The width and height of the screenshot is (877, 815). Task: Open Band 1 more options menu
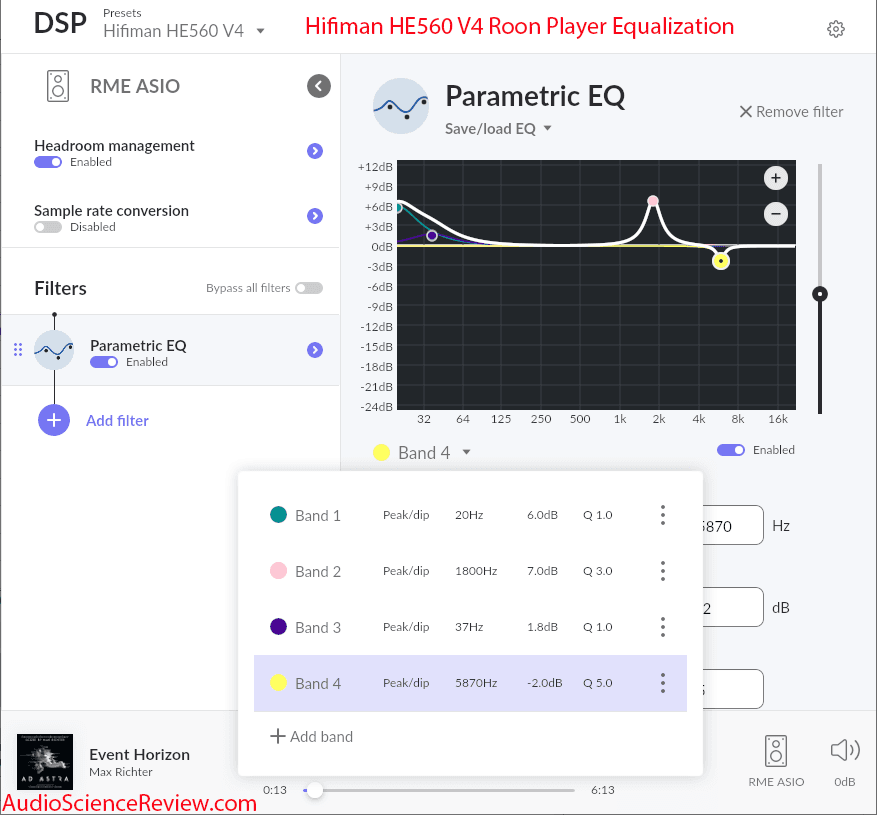pos(663,515)
